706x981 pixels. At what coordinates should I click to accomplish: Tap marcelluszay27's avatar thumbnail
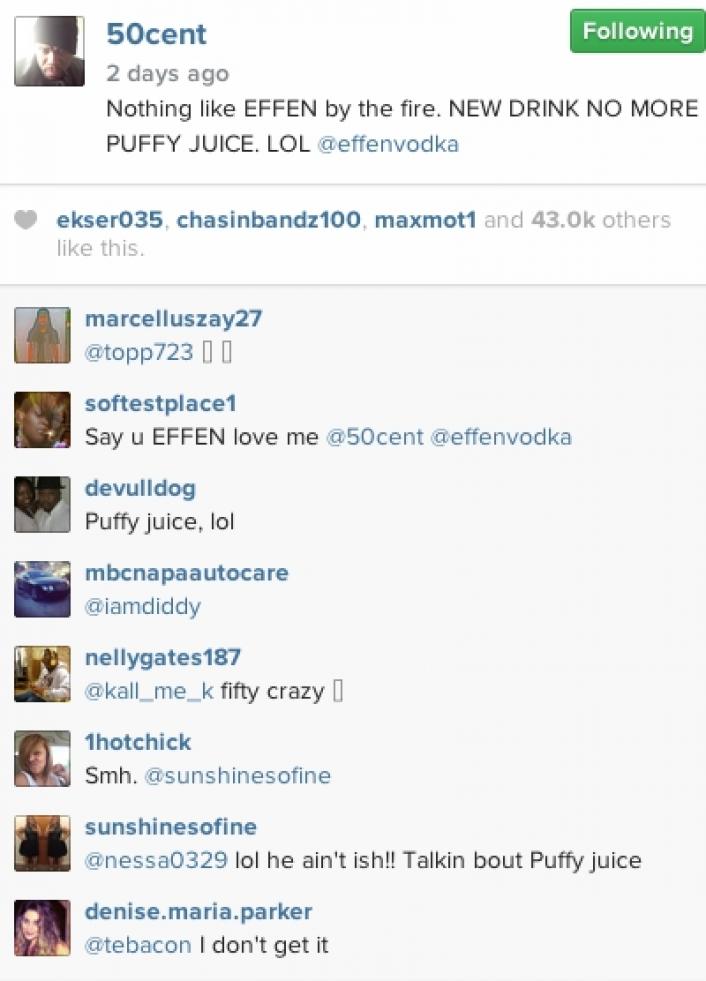pyautogui.click(x=43, y=335)
